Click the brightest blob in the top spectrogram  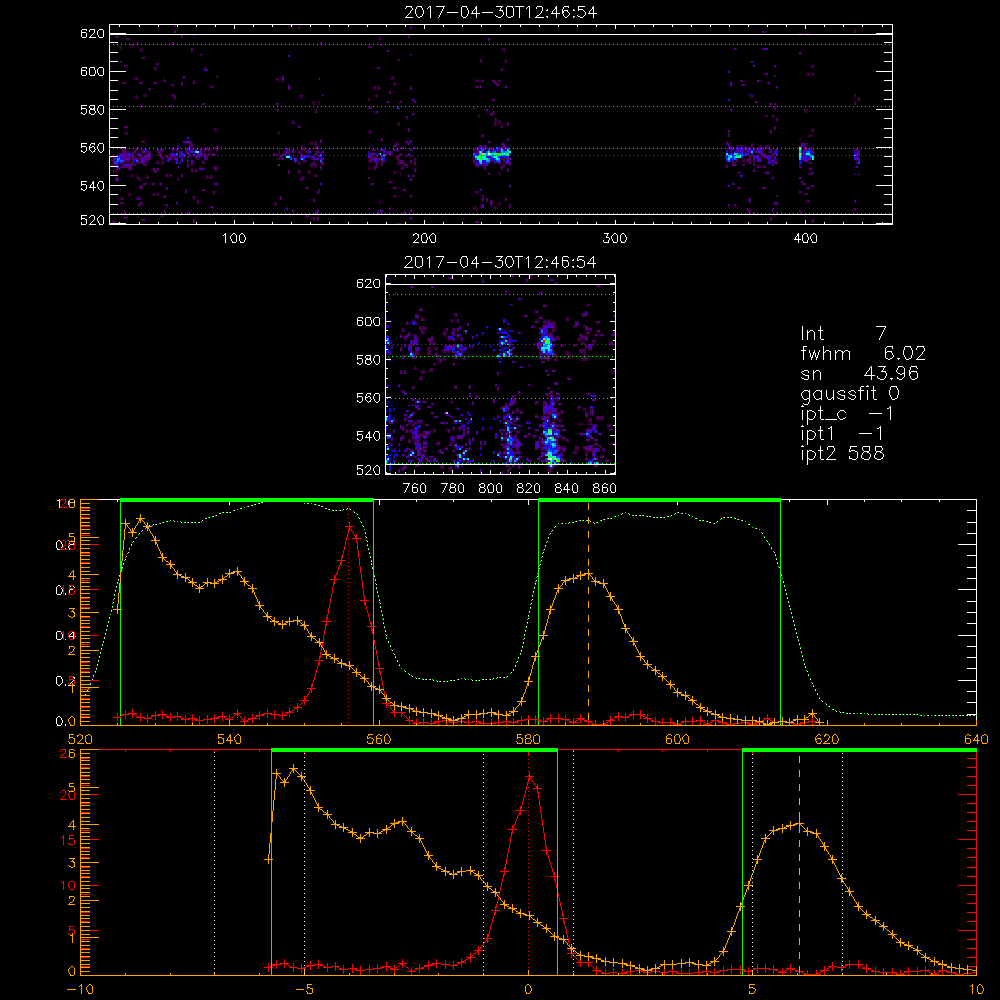point(492,155)
